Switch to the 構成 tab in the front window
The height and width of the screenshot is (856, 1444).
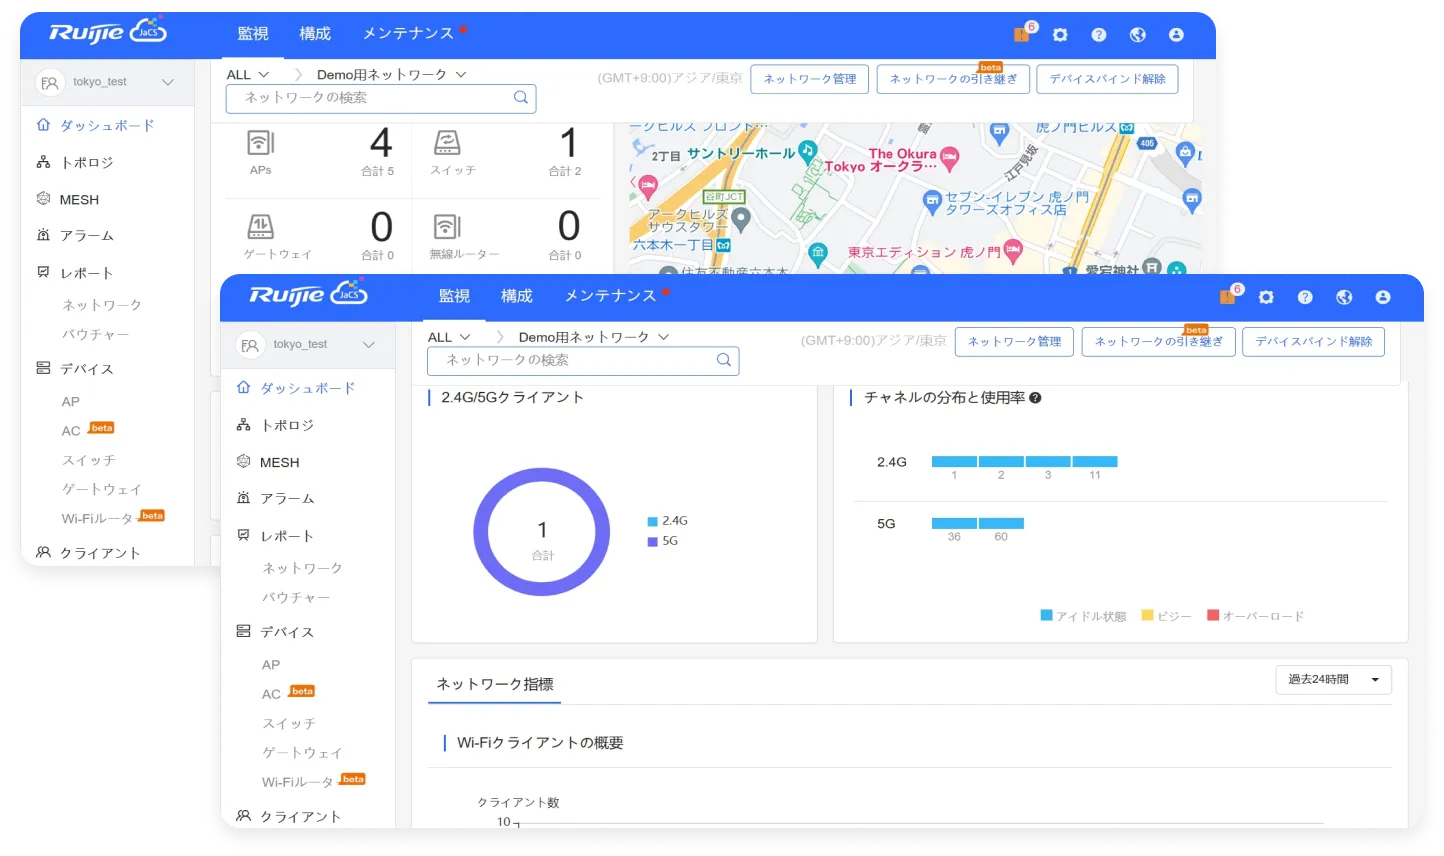(516, 296)
